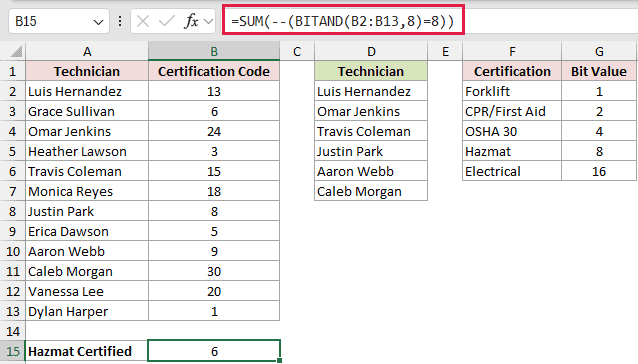This screenshot has height=364, width=638.
Task: Select 'Heather Lawson' cell
Action: click(x=87, y=151)
